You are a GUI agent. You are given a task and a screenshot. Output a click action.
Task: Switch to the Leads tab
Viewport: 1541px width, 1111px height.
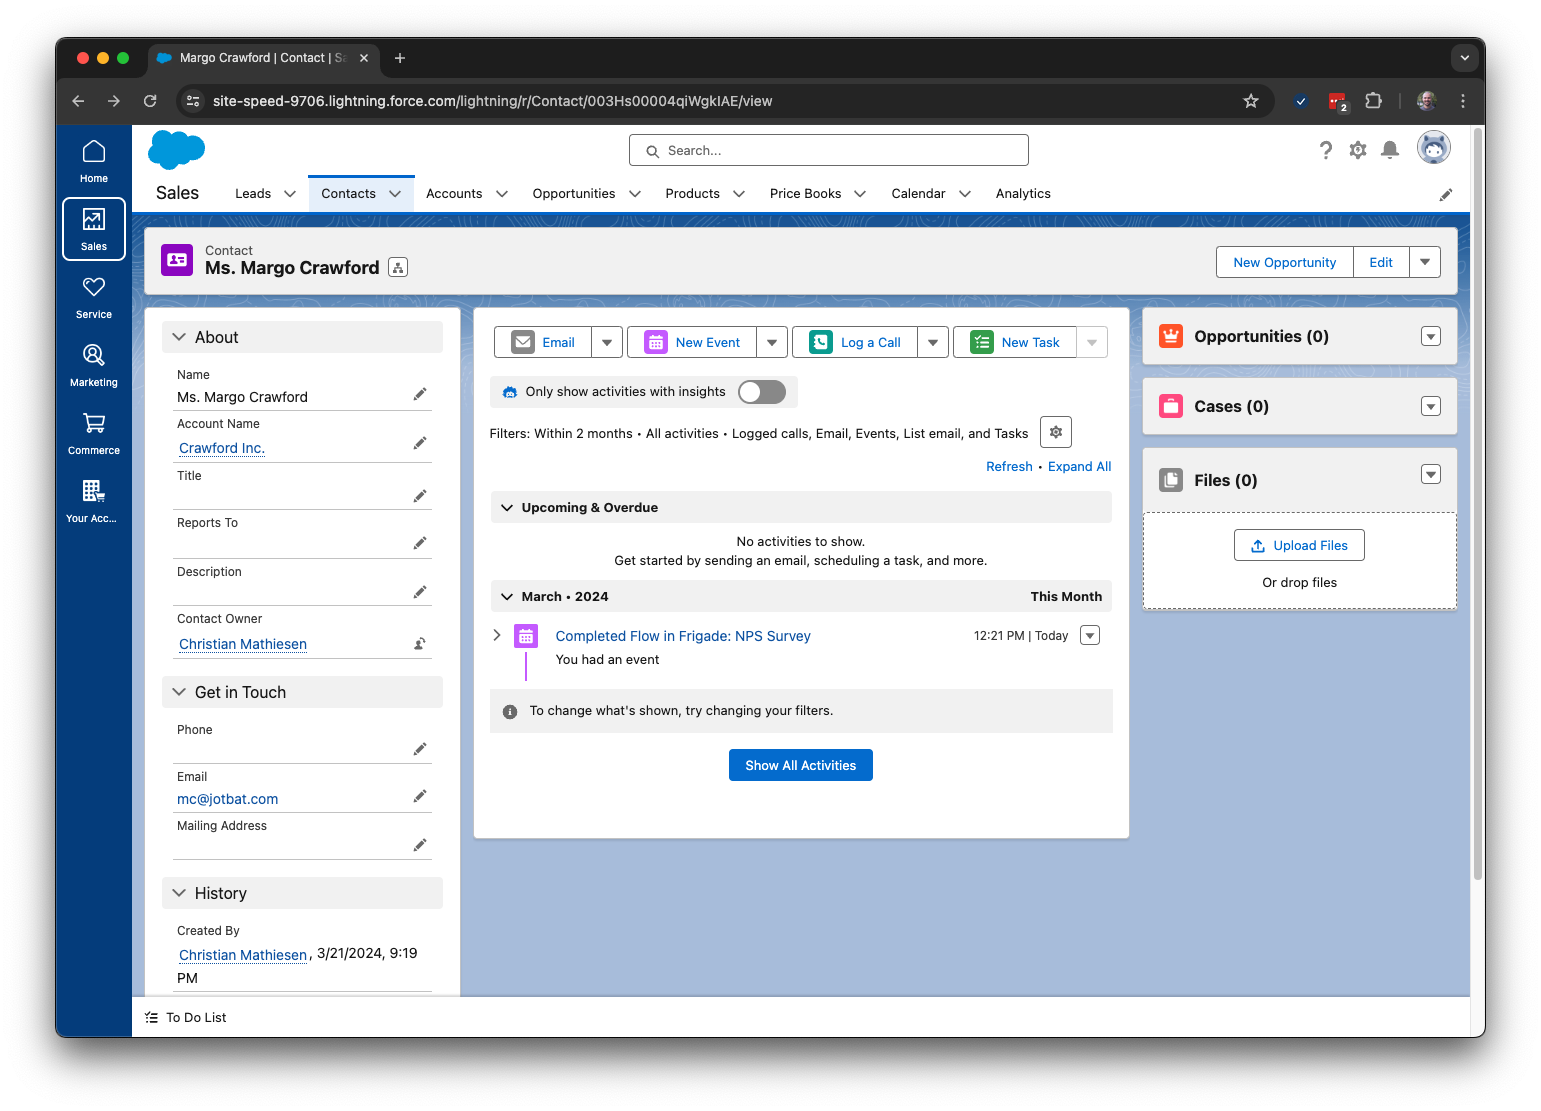(x=253, y=193)
